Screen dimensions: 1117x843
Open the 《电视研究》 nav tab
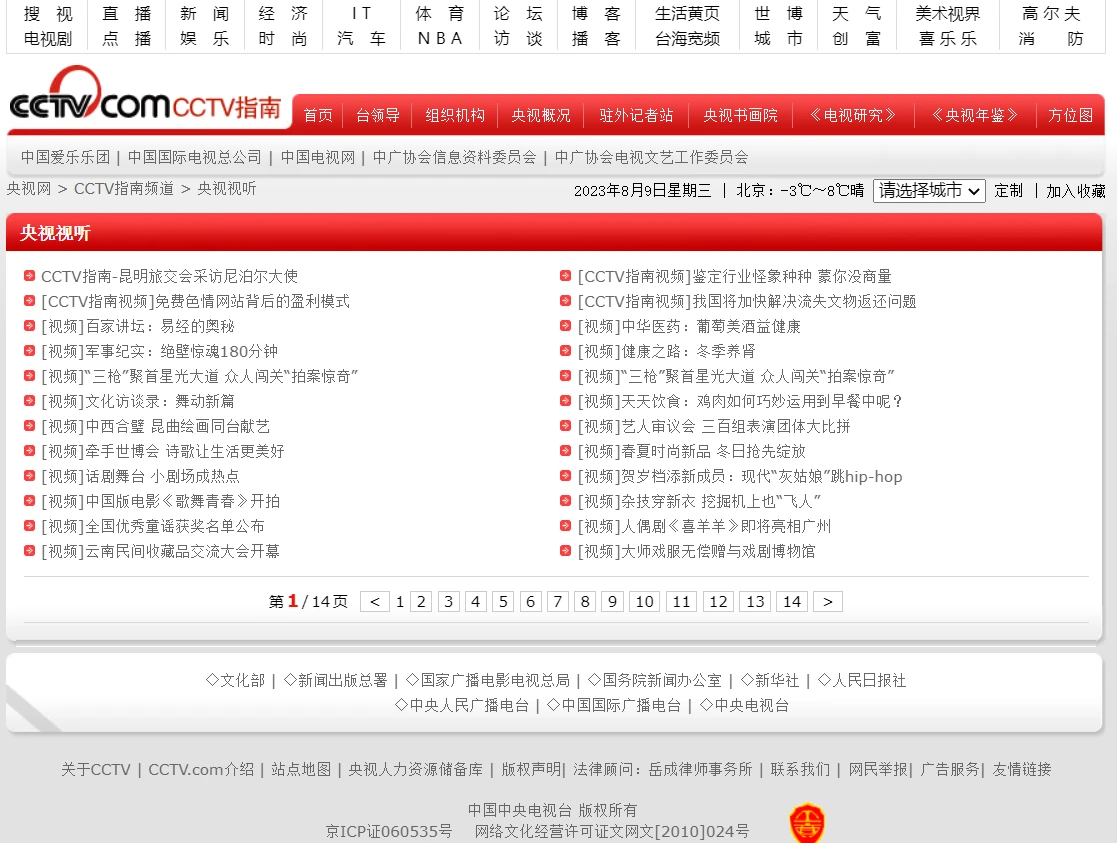click(853, 115)
